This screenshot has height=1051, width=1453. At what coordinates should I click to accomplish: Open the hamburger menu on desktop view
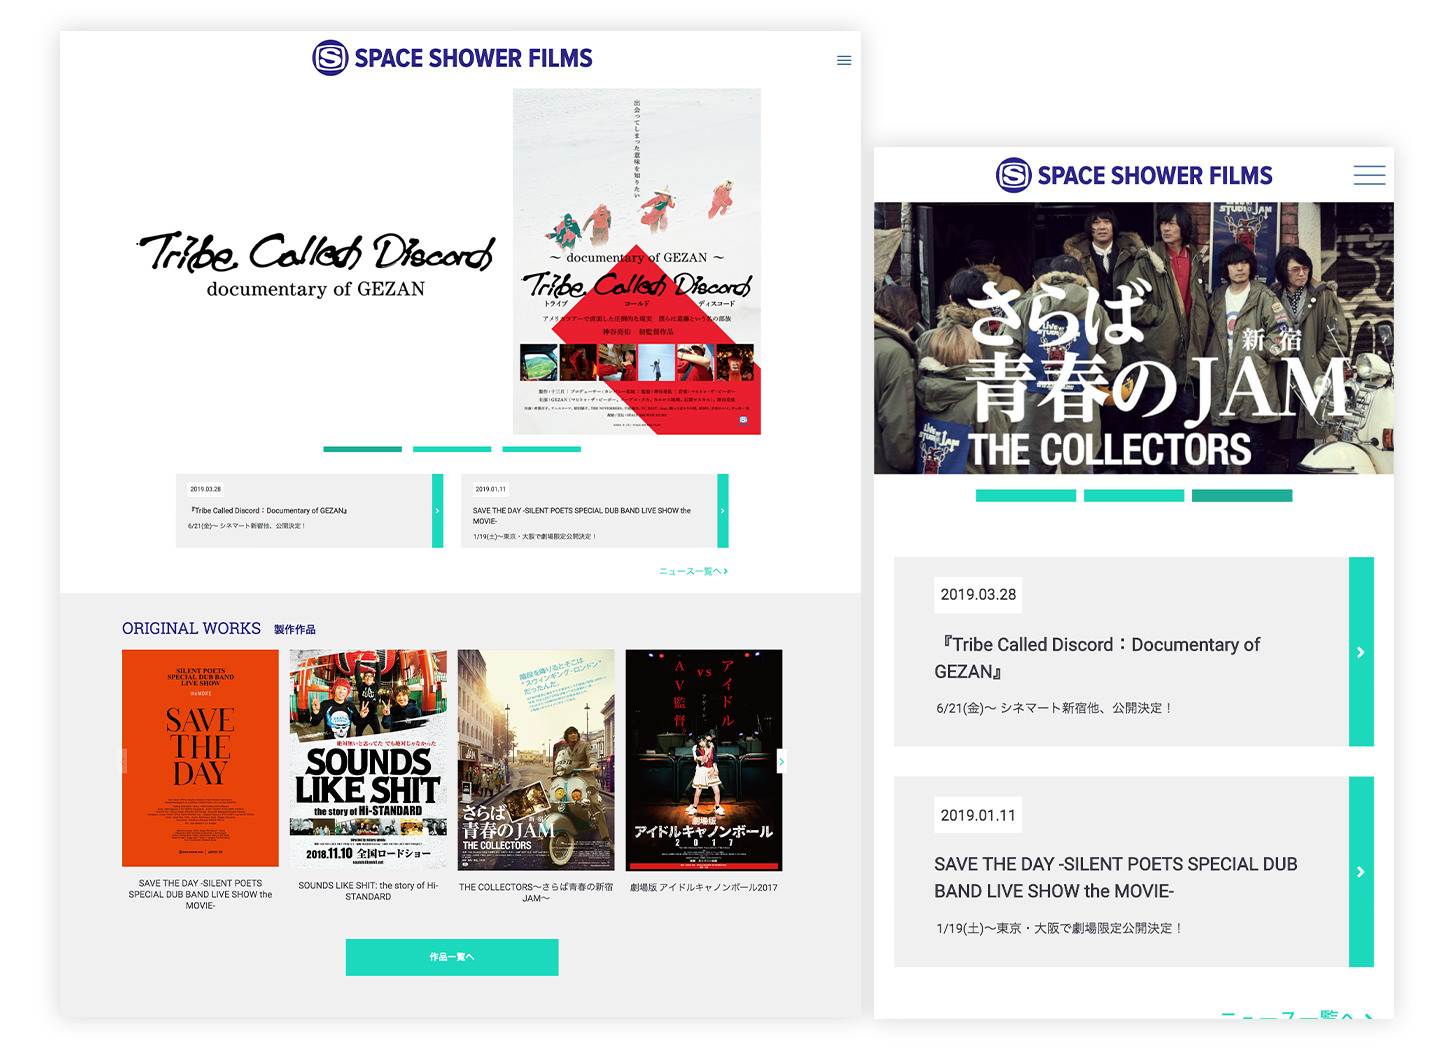point(844,61)
